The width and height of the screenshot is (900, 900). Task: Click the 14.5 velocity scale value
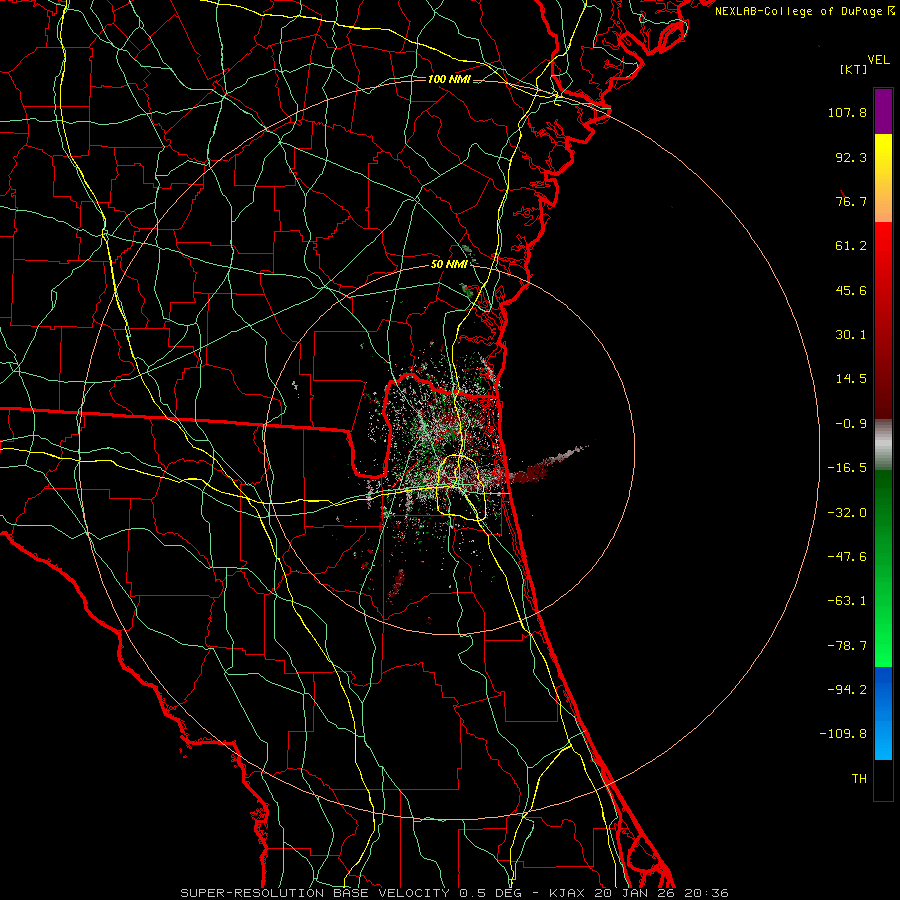click(x=851, y=379)
